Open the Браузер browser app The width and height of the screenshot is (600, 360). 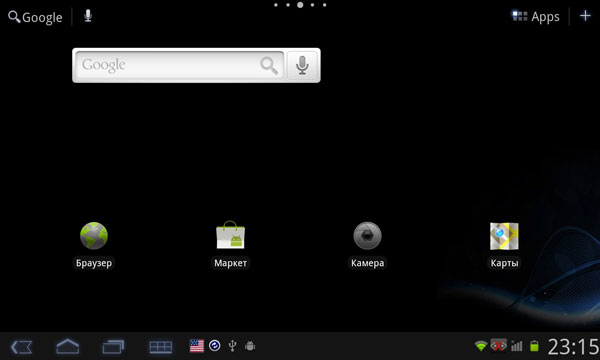94,236
